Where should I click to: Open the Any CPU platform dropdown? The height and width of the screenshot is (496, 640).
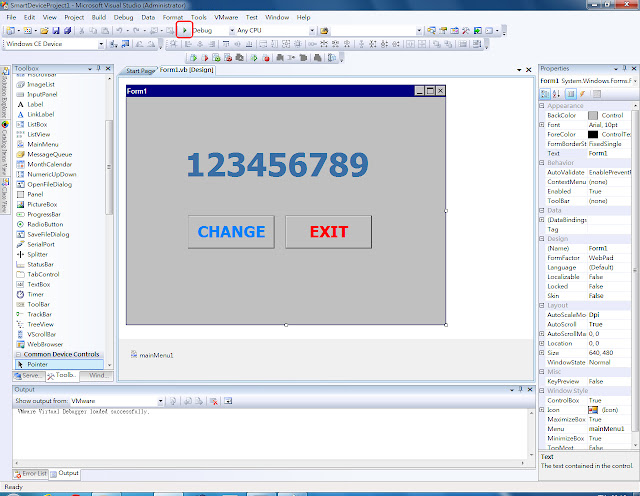pyautogui.click(x=312, y=31)
